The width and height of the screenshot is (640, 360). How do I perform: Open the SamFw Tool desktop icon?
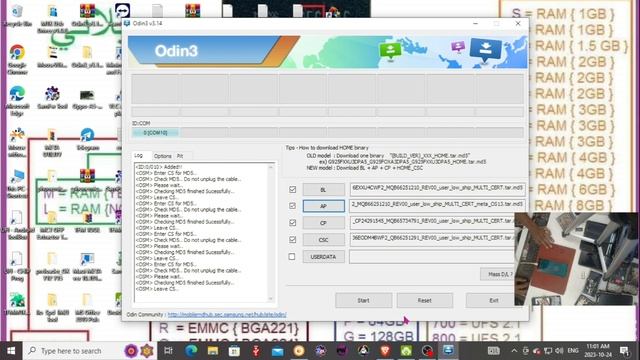[52, 98]
